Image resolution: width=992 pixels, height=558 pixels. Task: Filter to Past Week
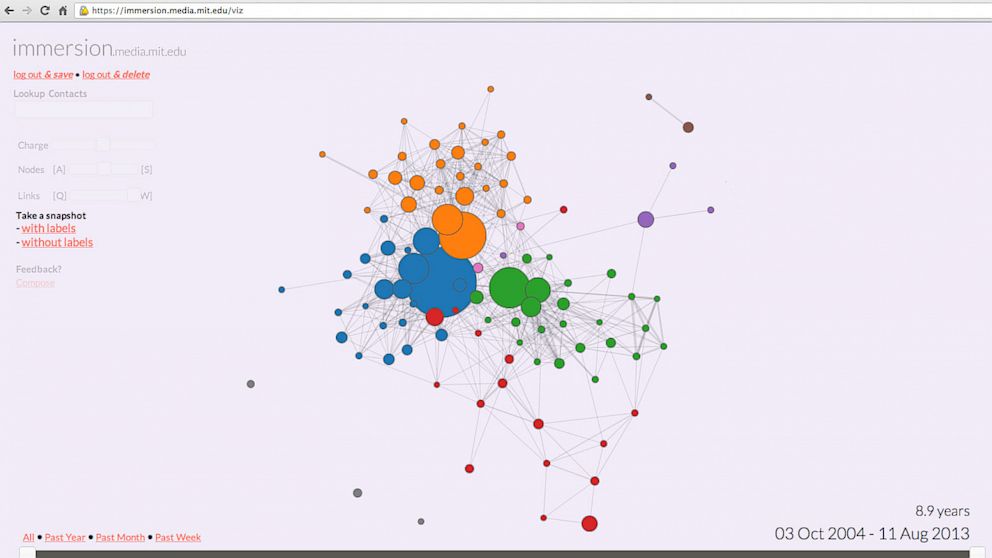tap(178, 537)
